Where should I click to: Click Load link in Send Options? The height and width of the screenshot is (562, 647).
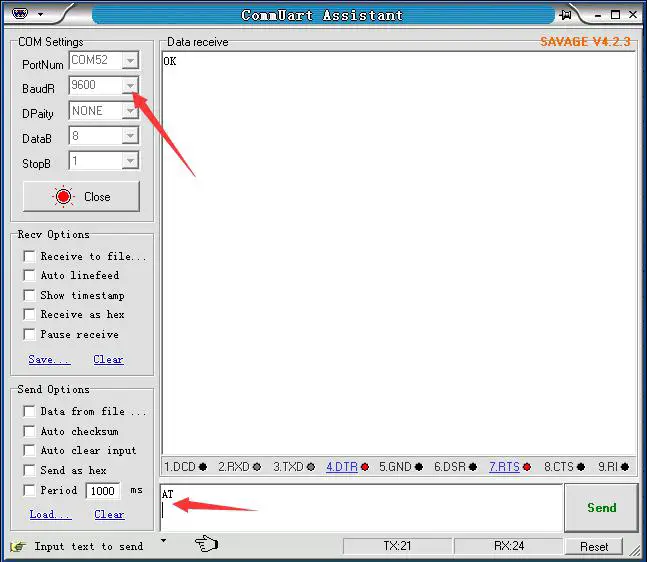[x=50, y=515]
